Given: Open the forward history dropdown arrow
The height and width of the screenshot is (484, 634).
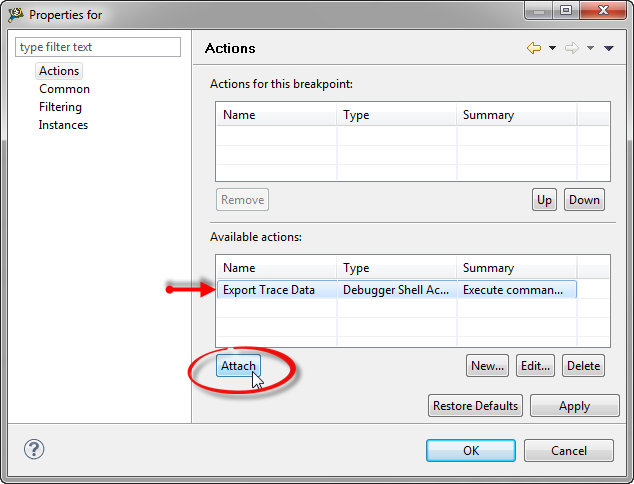Looking at the screenshot, I should point(591,48).
